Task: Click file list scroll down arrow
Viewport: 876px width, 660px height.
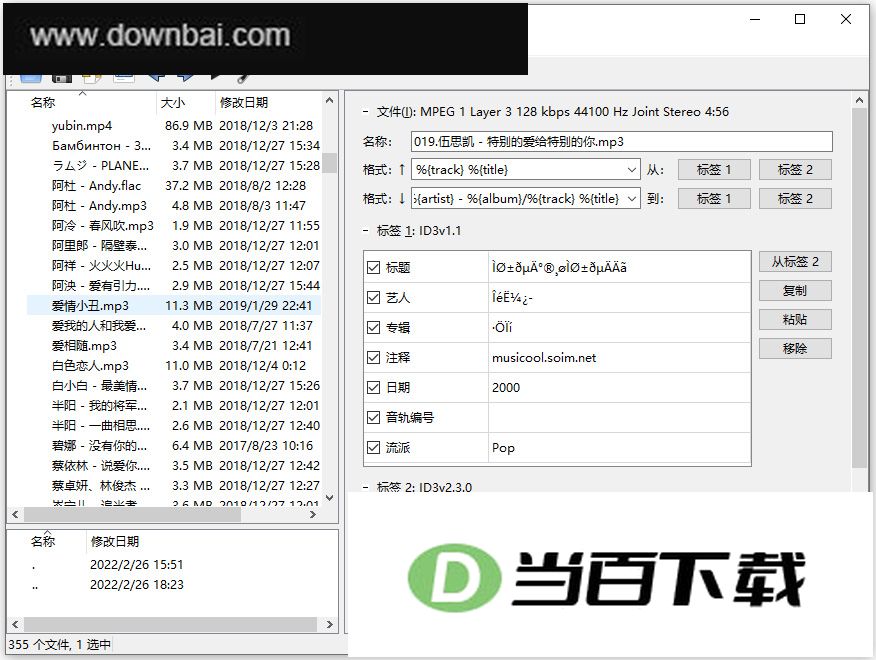Action: pyautogui.click(x=329, y=497)
